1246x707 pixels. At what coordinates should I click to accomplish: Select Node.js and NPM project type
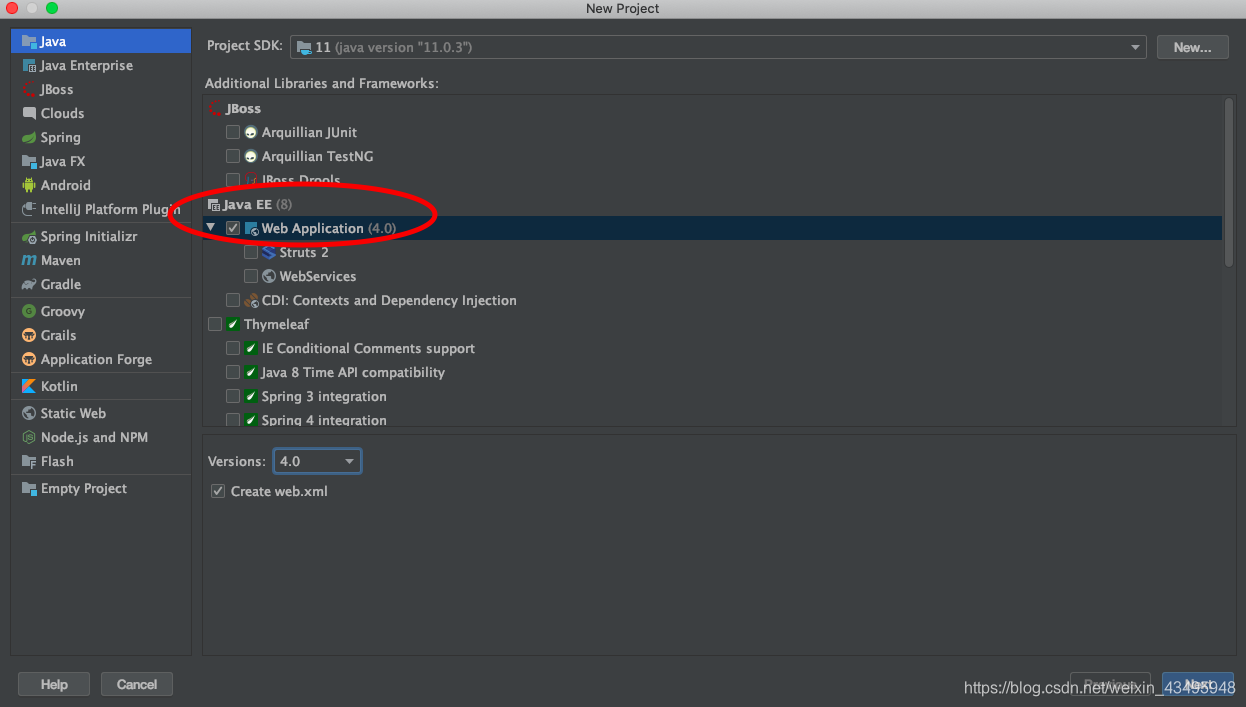(x=101, y=438)
